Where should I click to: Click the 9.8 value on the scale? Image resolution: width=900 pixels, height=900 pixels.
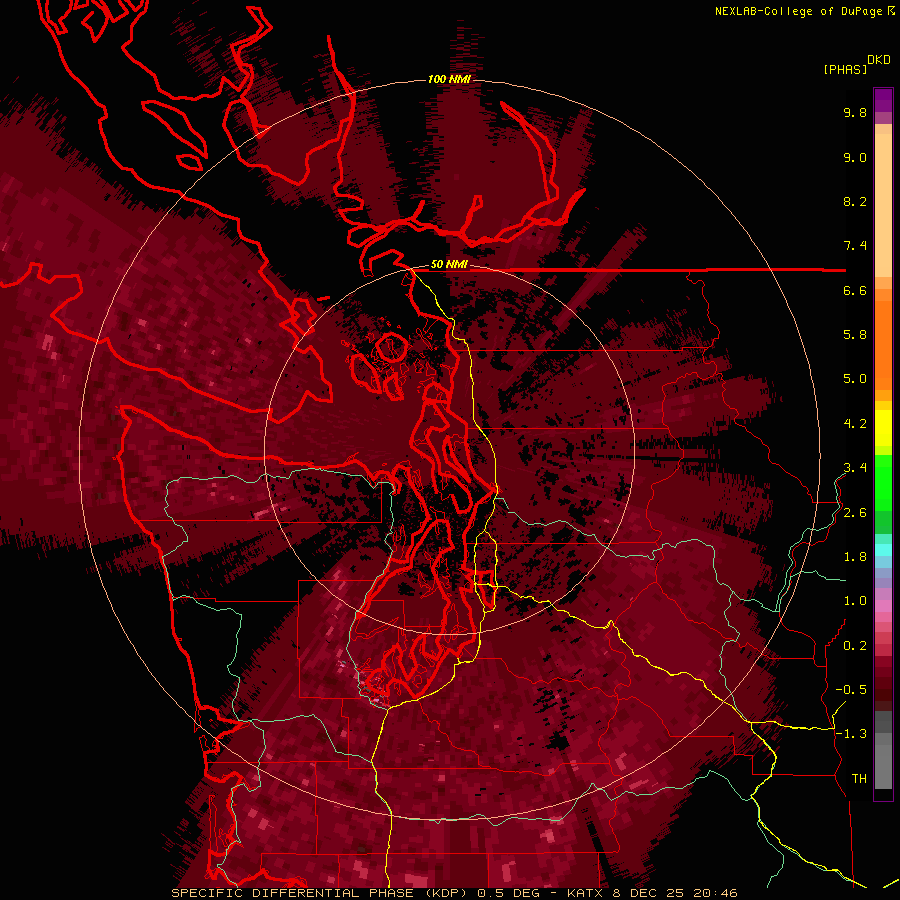click(855, 112)
